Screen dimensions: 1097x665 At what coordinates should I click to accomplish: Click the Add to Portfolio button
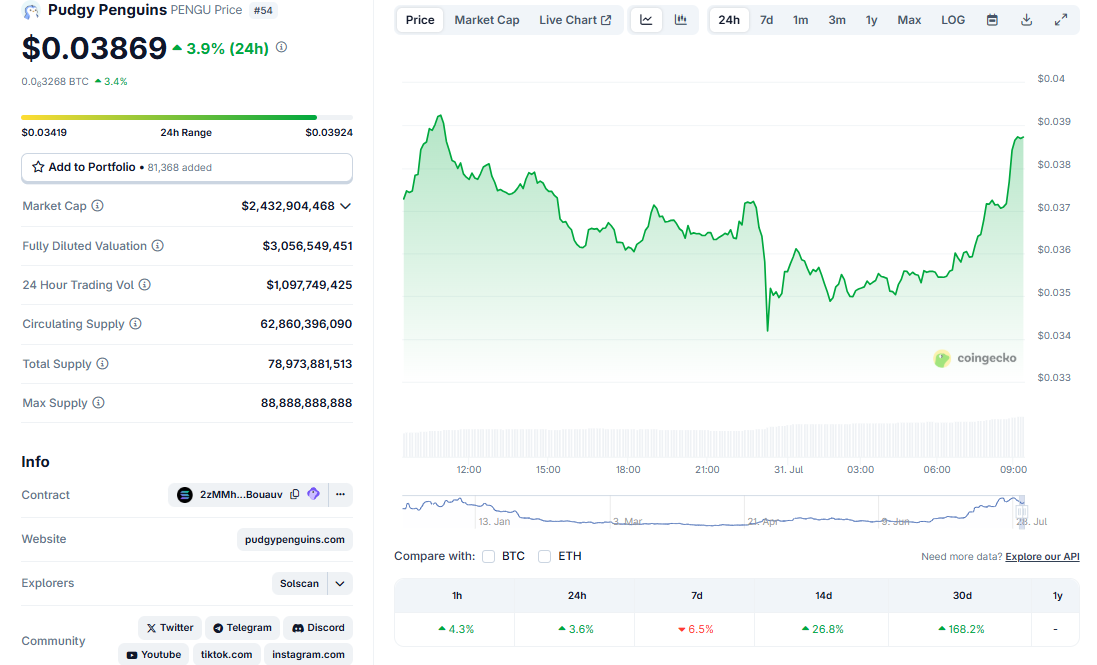point(187,168)
